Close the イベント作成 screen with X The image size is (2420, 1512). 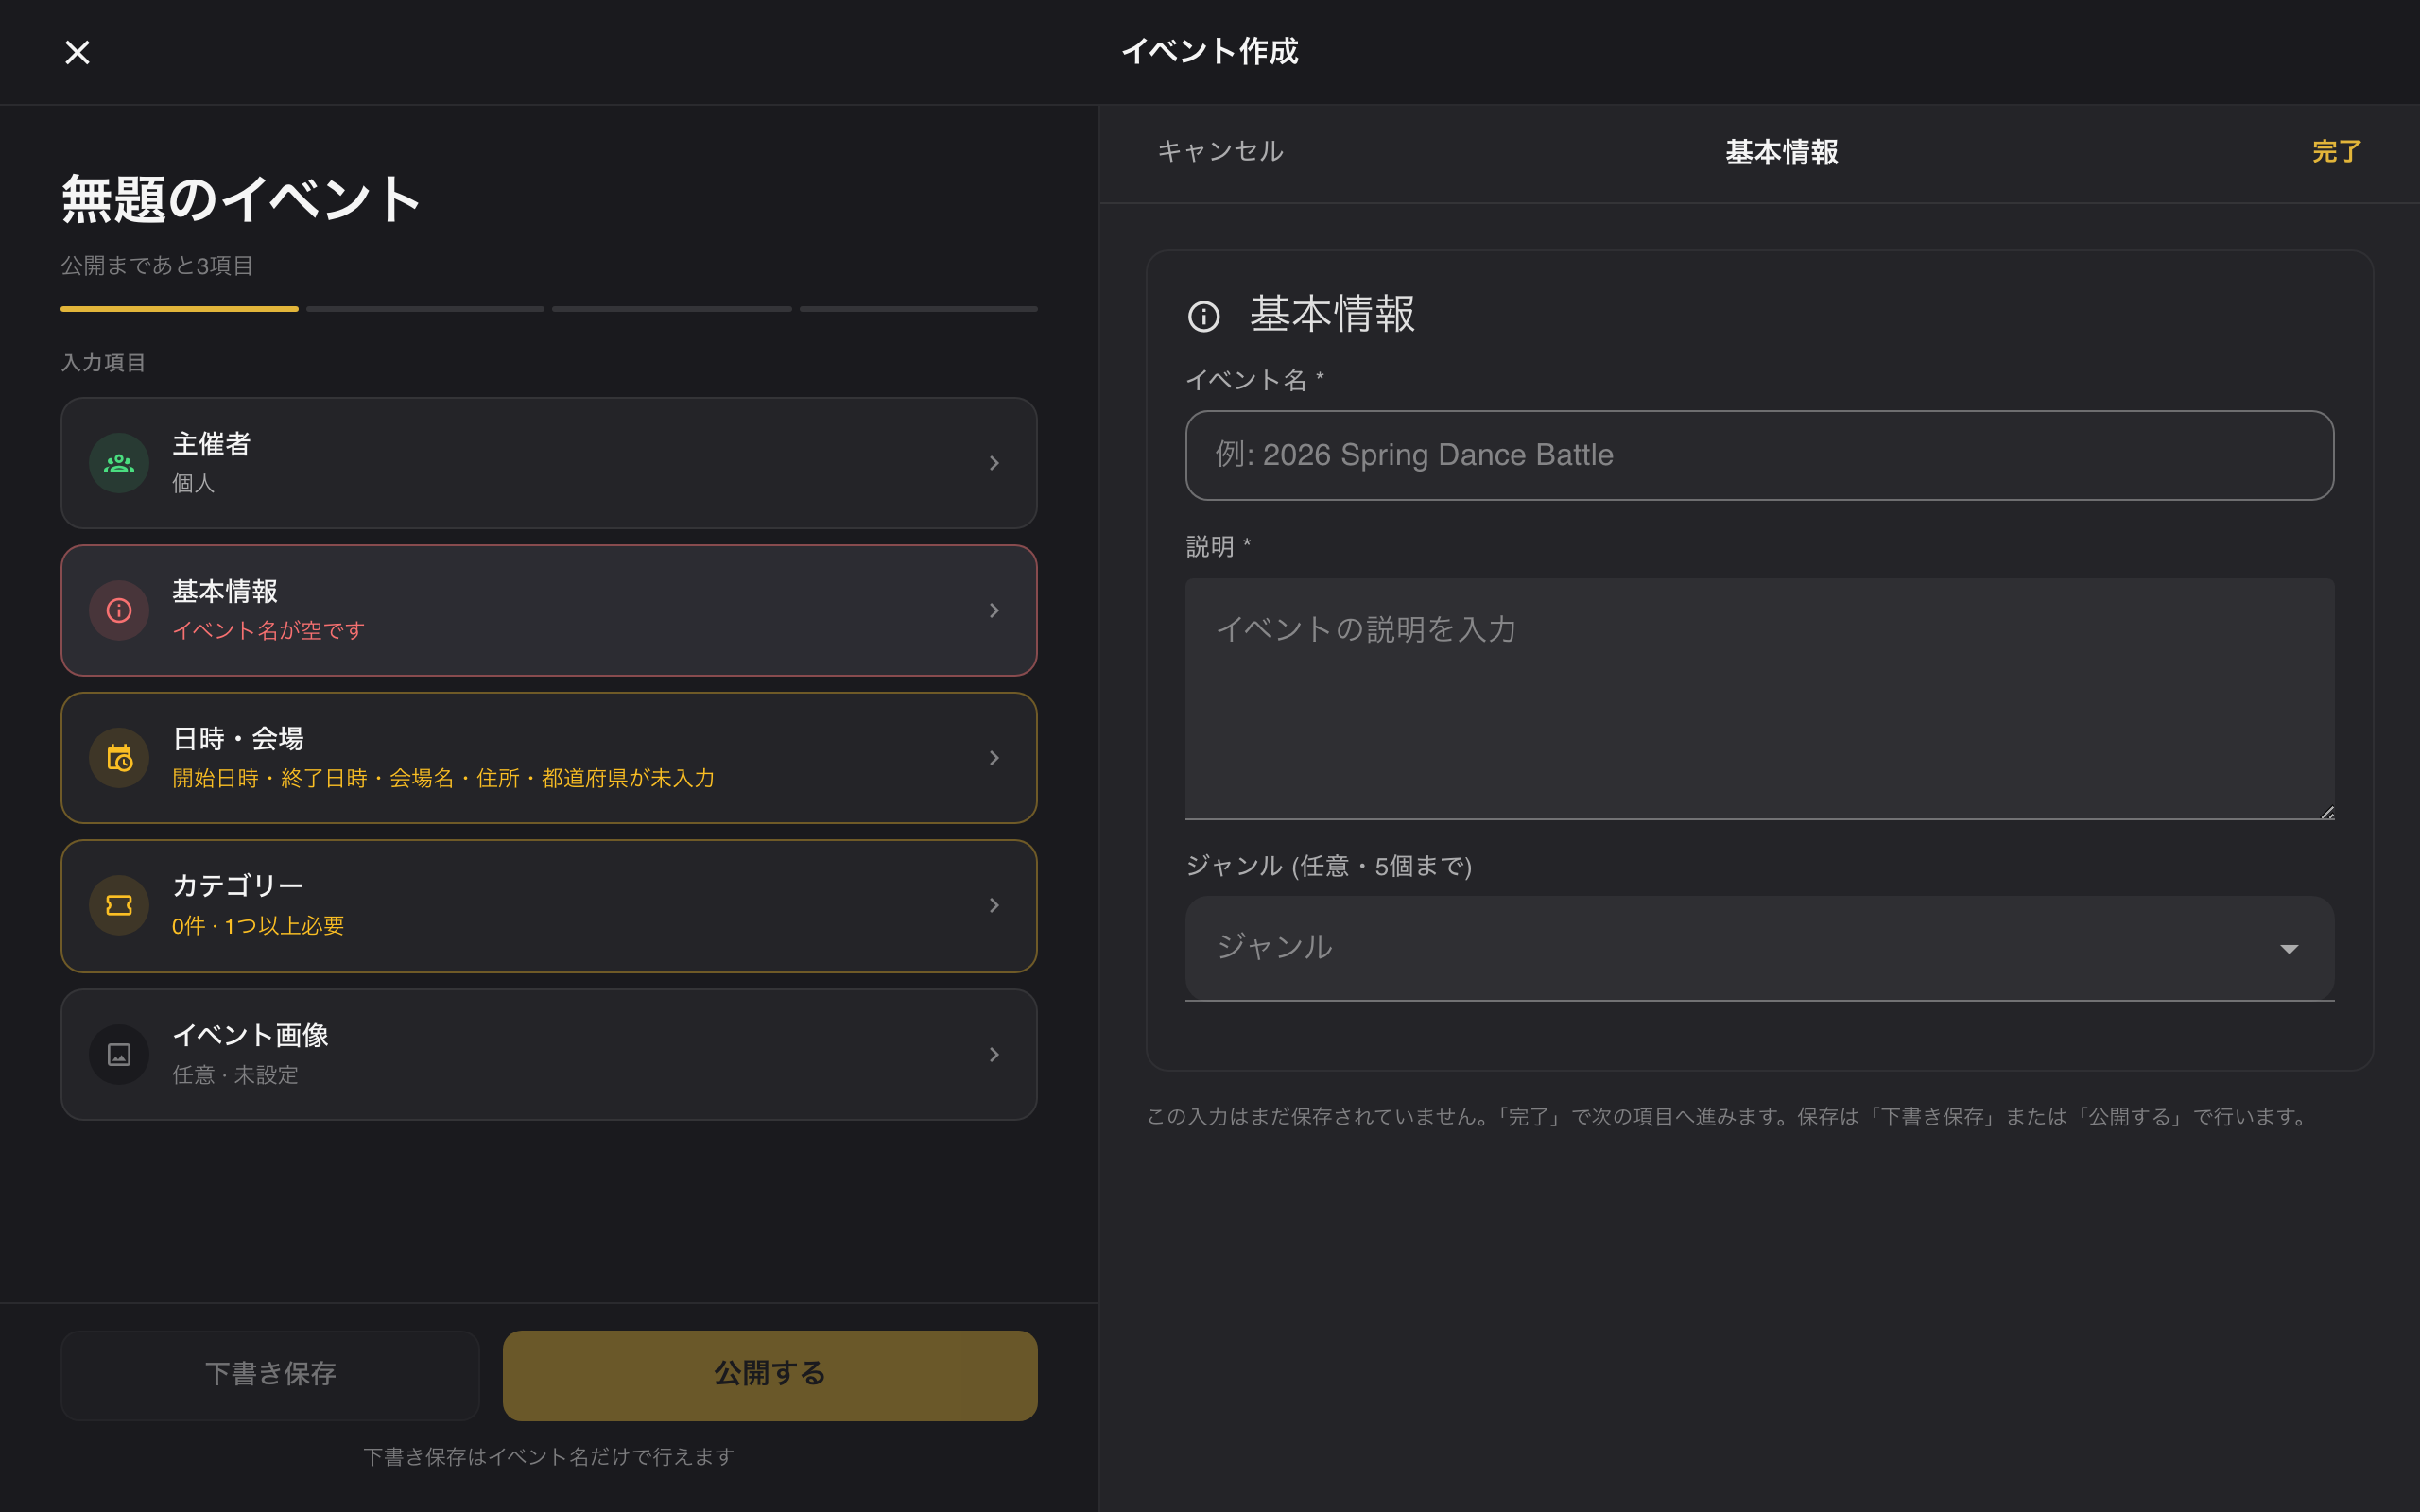coord(77,52)
